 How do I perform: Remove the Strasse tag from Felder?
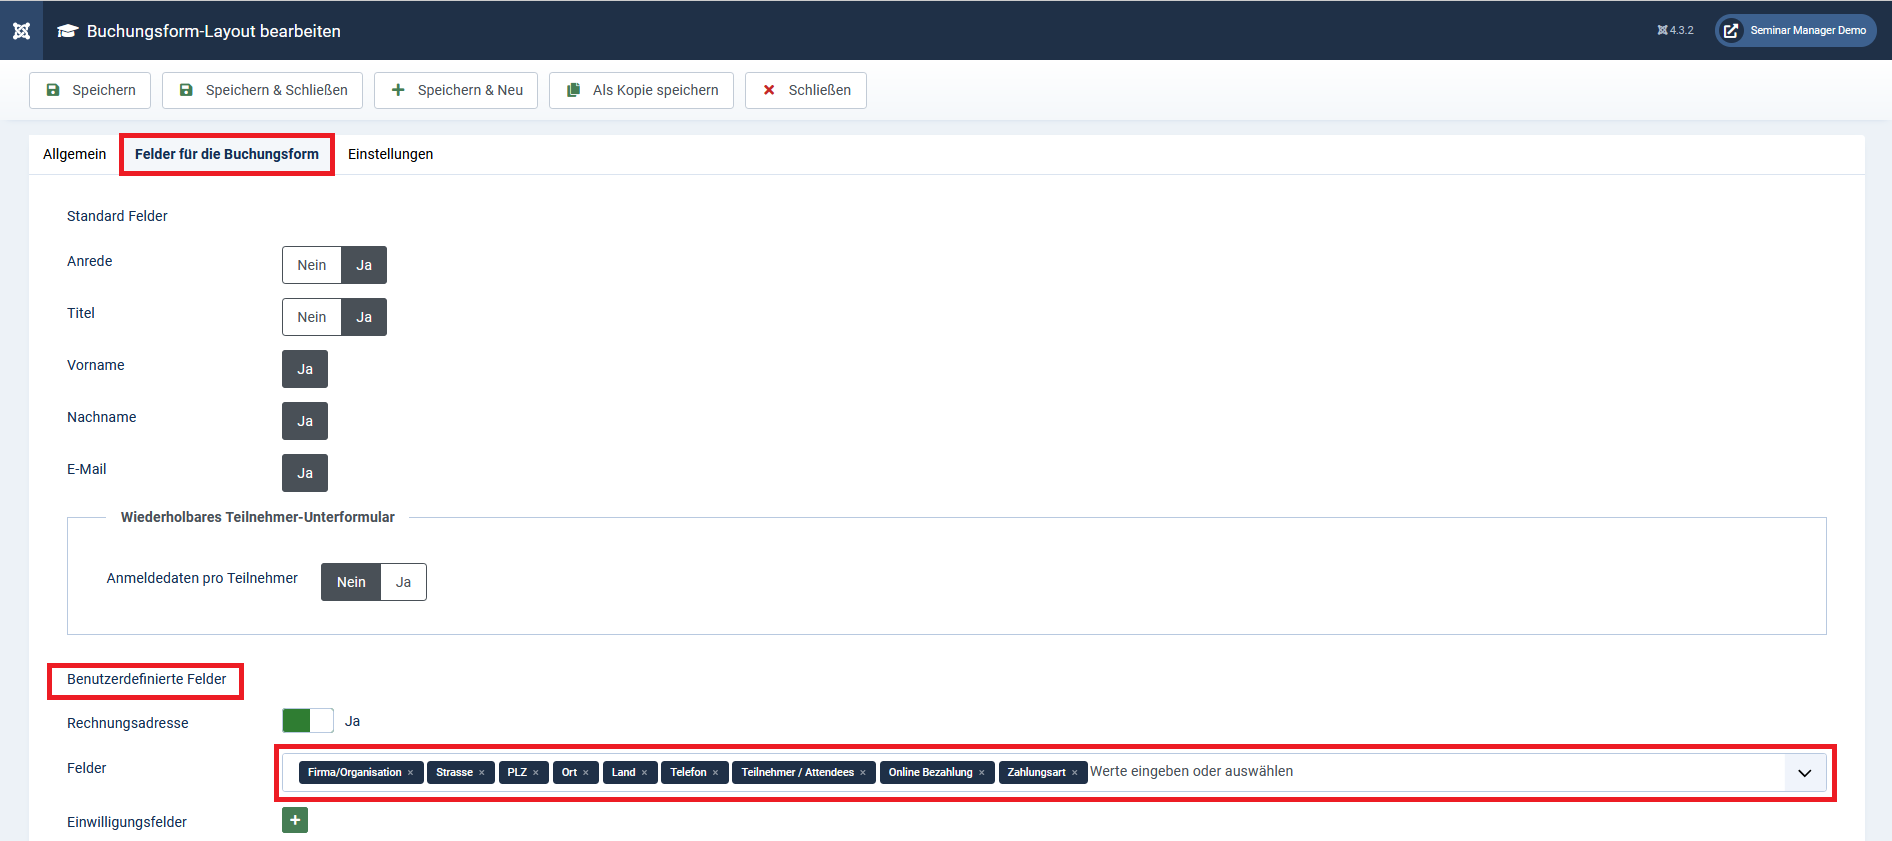click(481, 773)
